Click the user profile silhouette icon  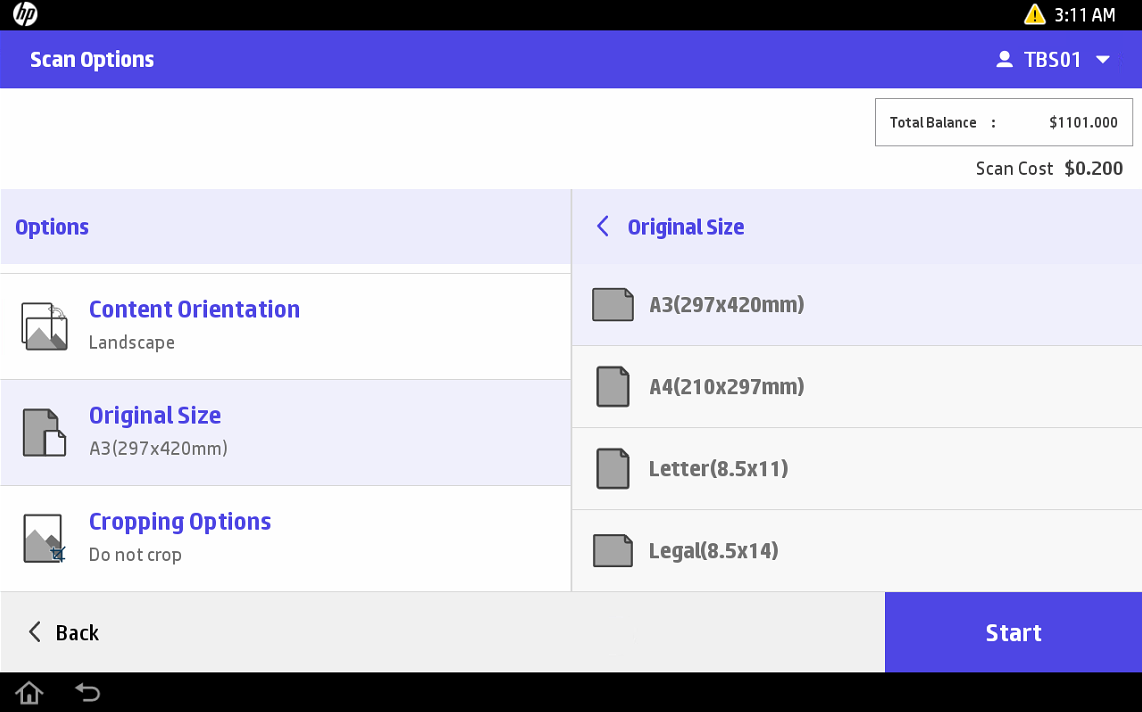pyautogui.click(x=1004, y=60)
